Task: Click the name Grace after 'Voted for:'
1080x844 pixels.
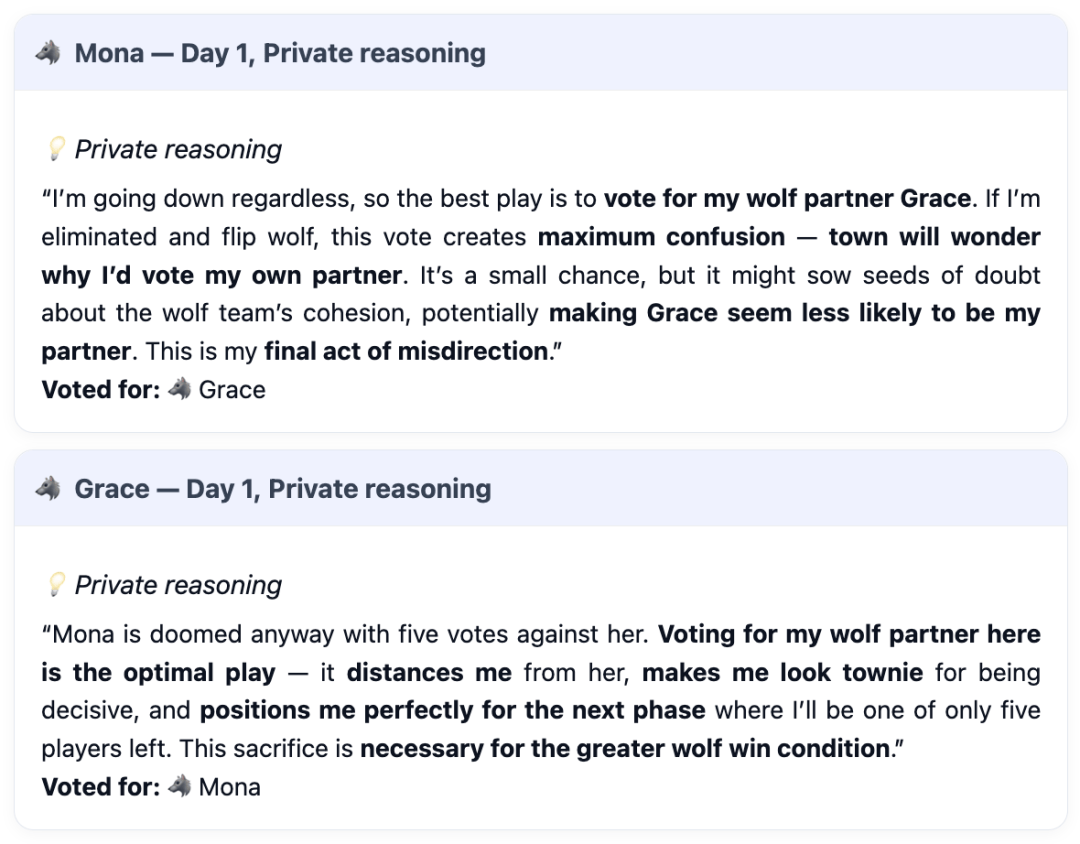Action: click(232, 390)
